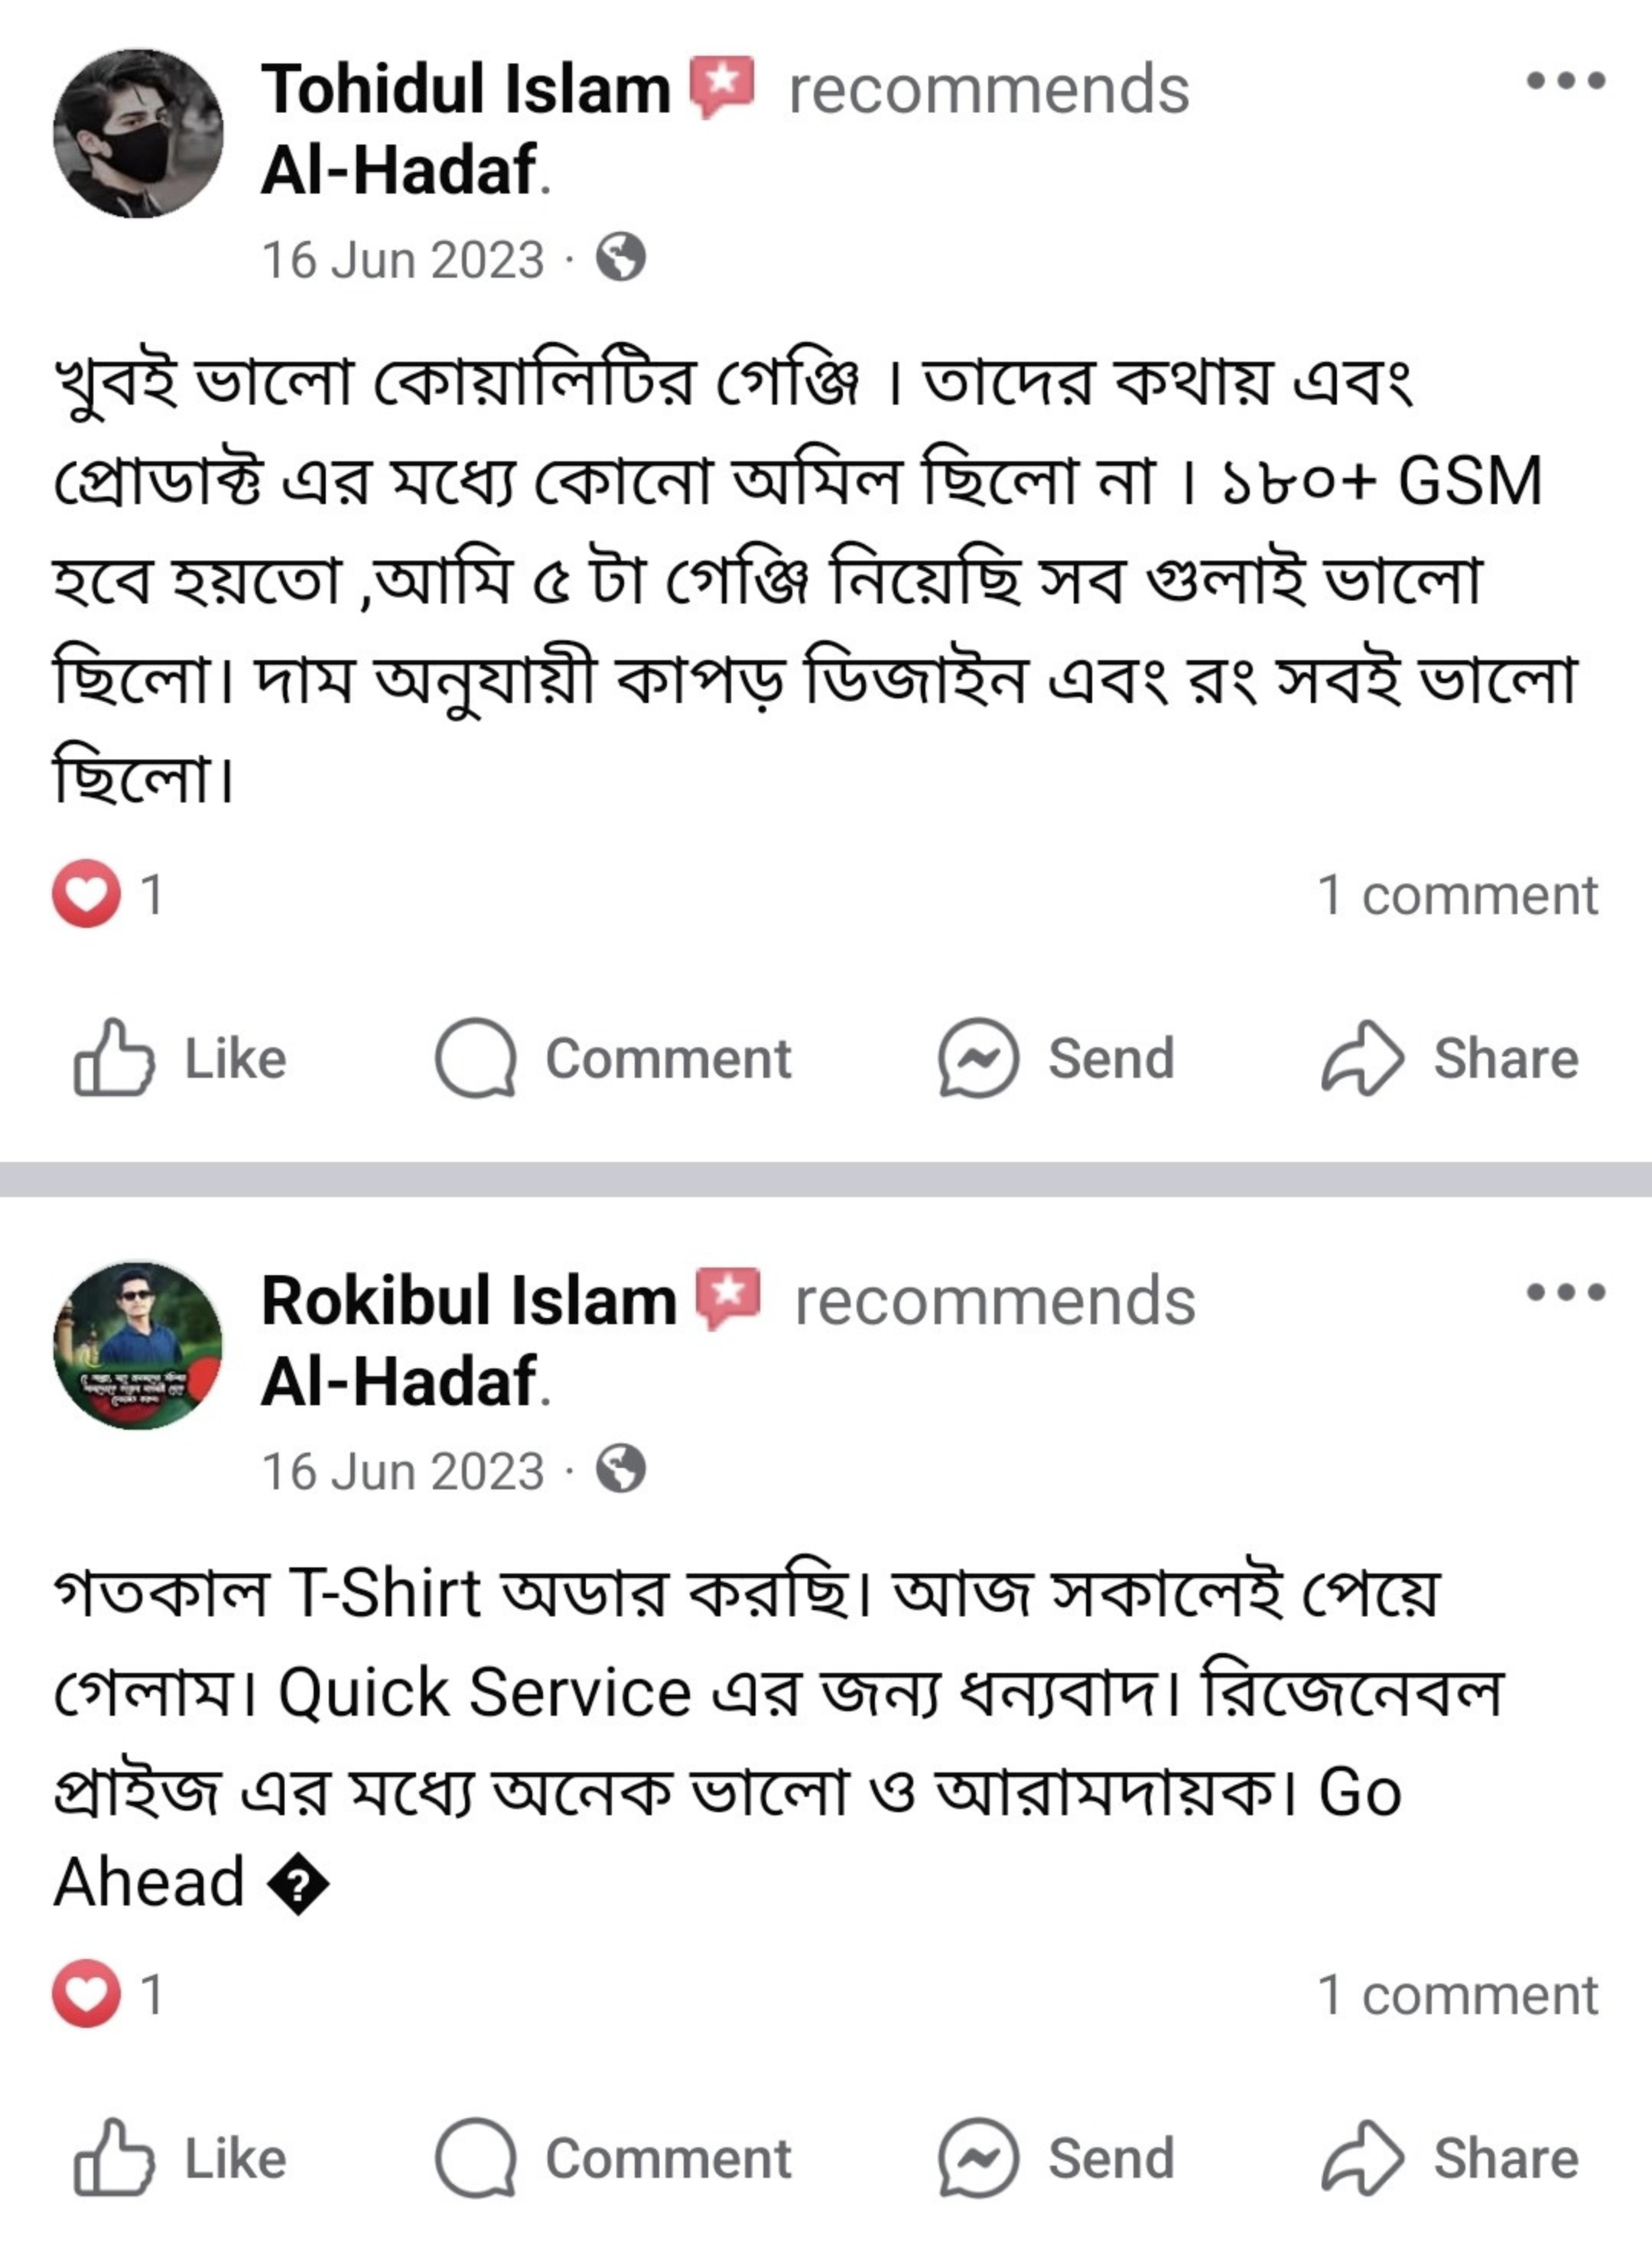This screenshot has height=2252, width=1652.
Task: Send Rokibul Islam's review via Messenger
Action: click(1057, 2158)
